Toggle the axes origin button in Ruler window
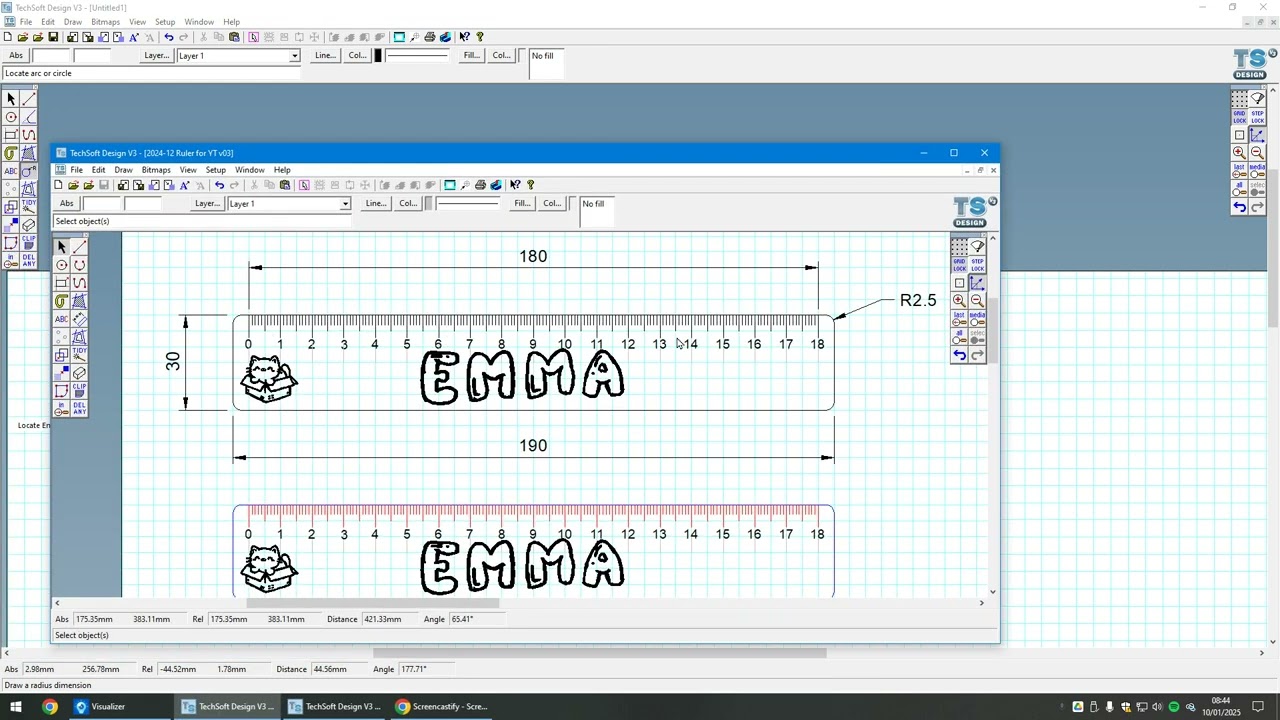 point(977,283)
